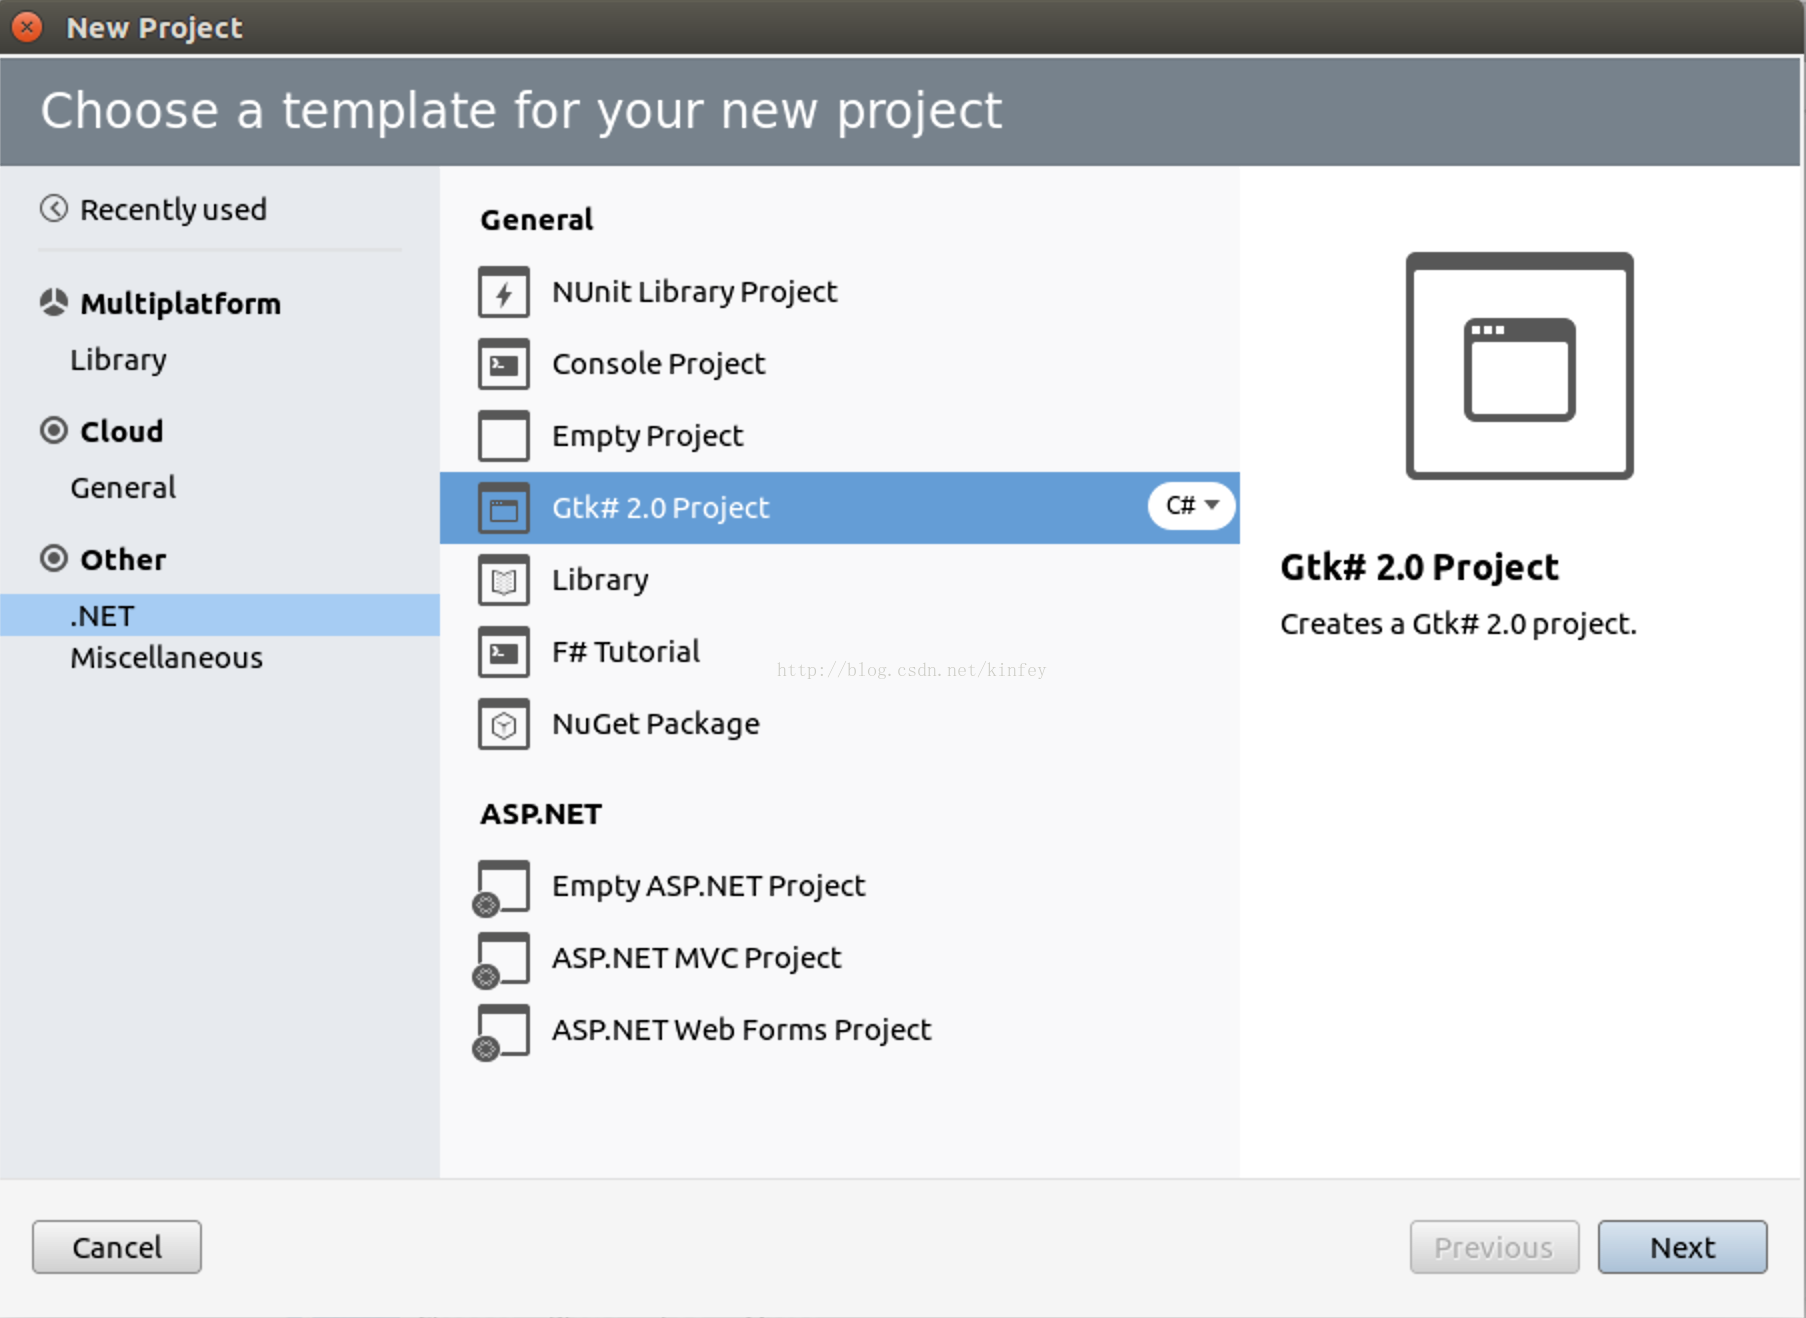1806x1318 pixels.
Task: Click the Next button
Action: click(1681, 1247)
